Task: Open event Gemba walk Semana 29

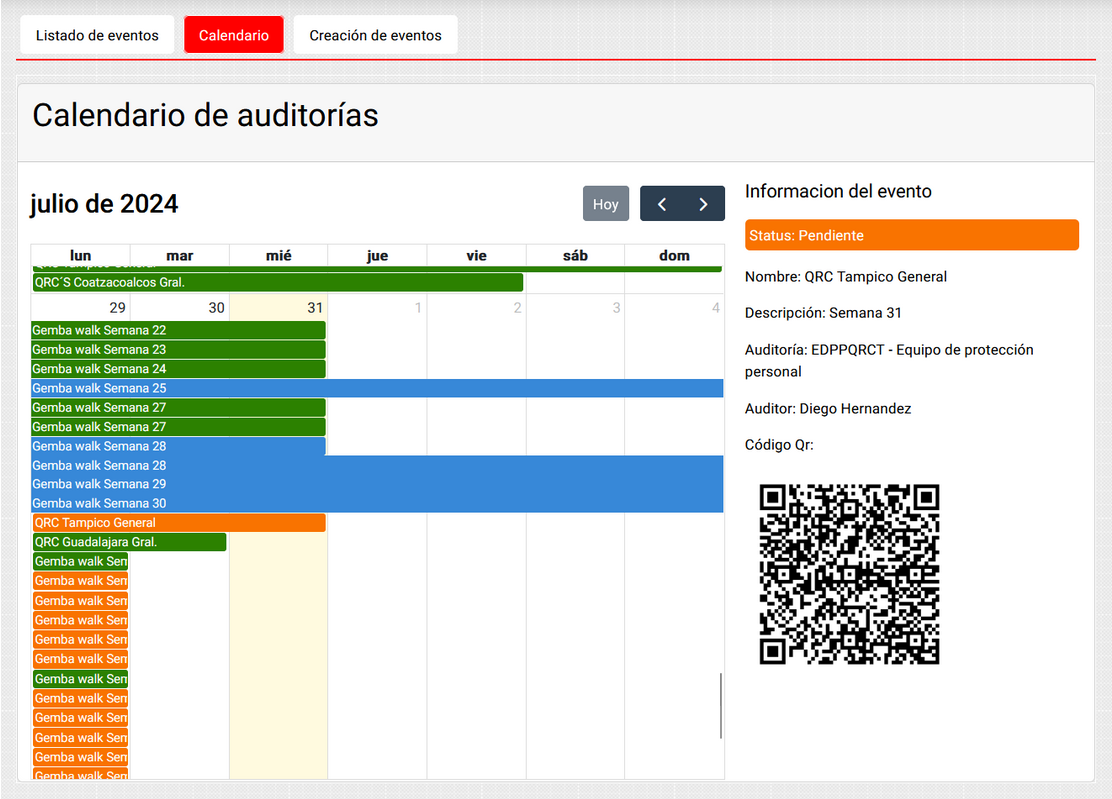Action: click(377, 484)
